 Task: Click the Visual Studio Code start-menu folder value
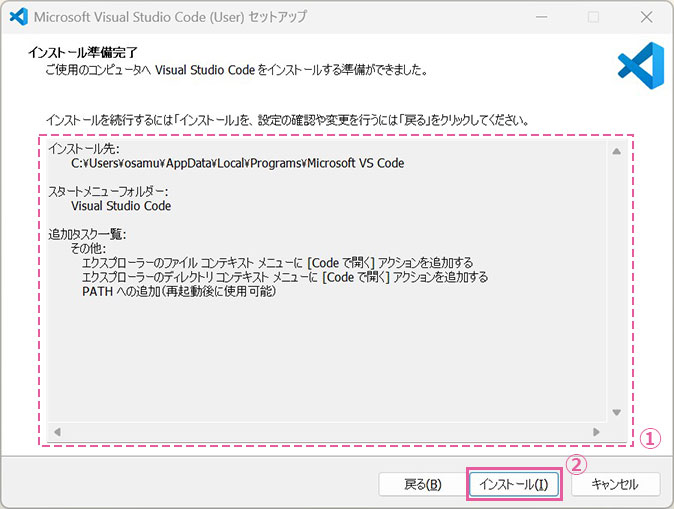(121, 206)
